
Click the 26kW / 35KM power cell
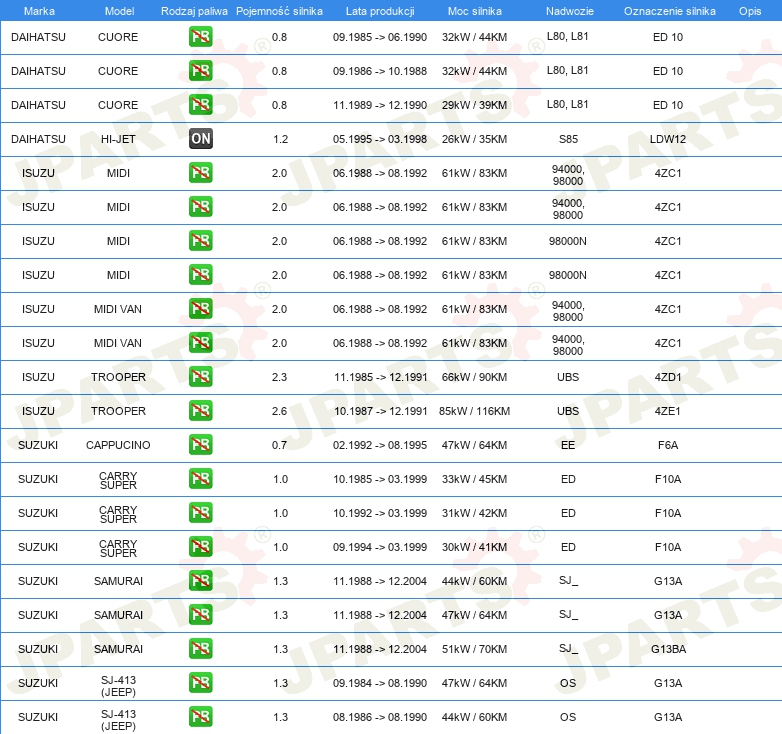tap(474, 139)
